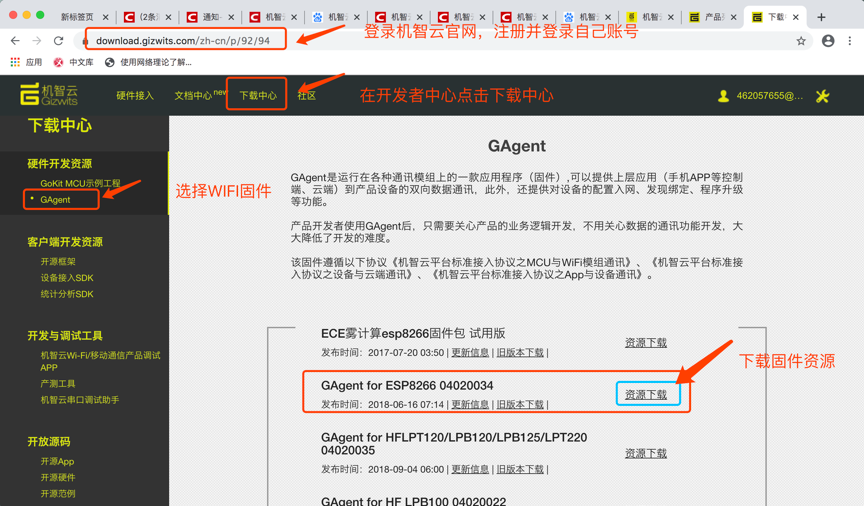Switch to the 新标签页 tab

pyautogui.click(x=77, y=17)
